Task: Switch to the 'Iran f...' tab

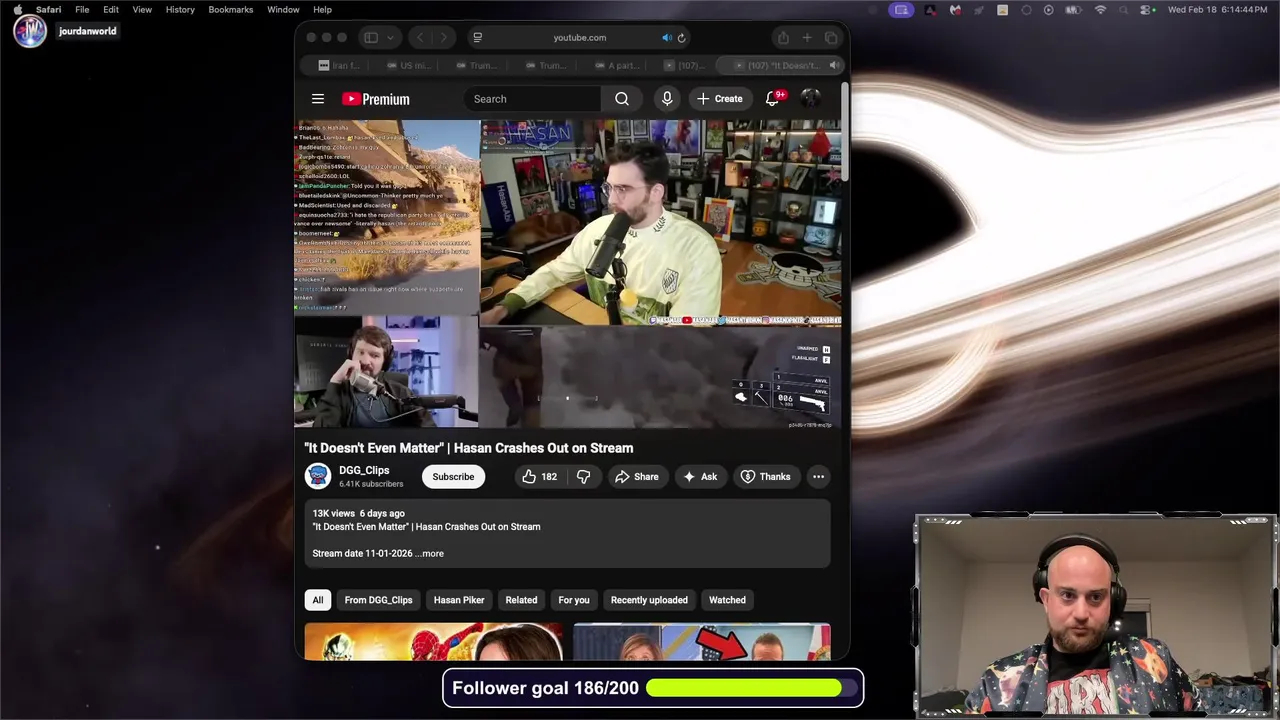Action: (x=339, y=65)
